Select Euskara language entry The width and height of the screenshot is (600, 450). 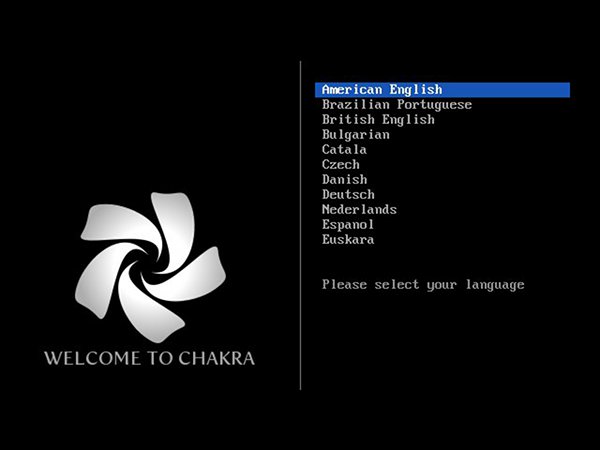(x=348, y=240)
